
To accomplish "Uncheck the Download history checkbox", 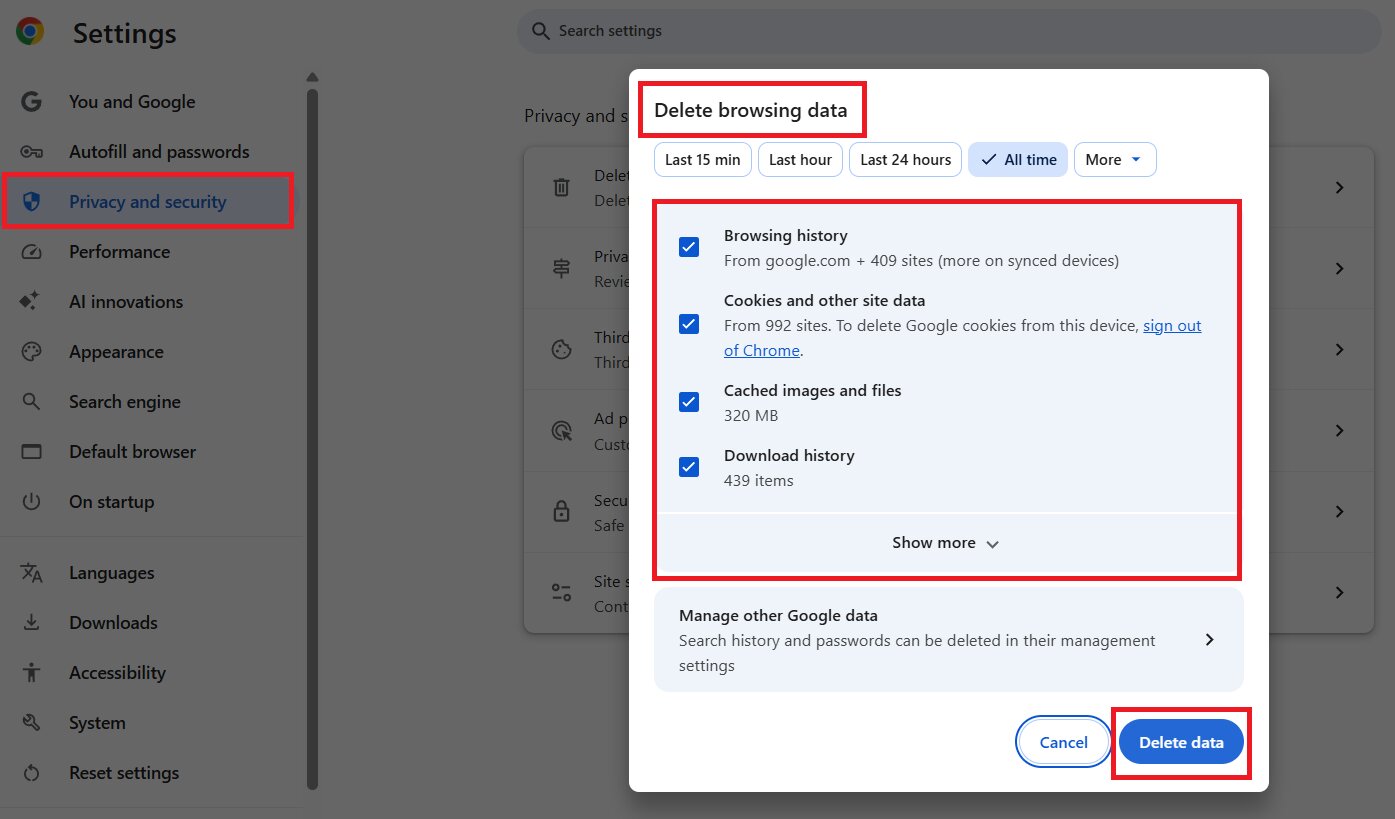I will tap(689, 467).
